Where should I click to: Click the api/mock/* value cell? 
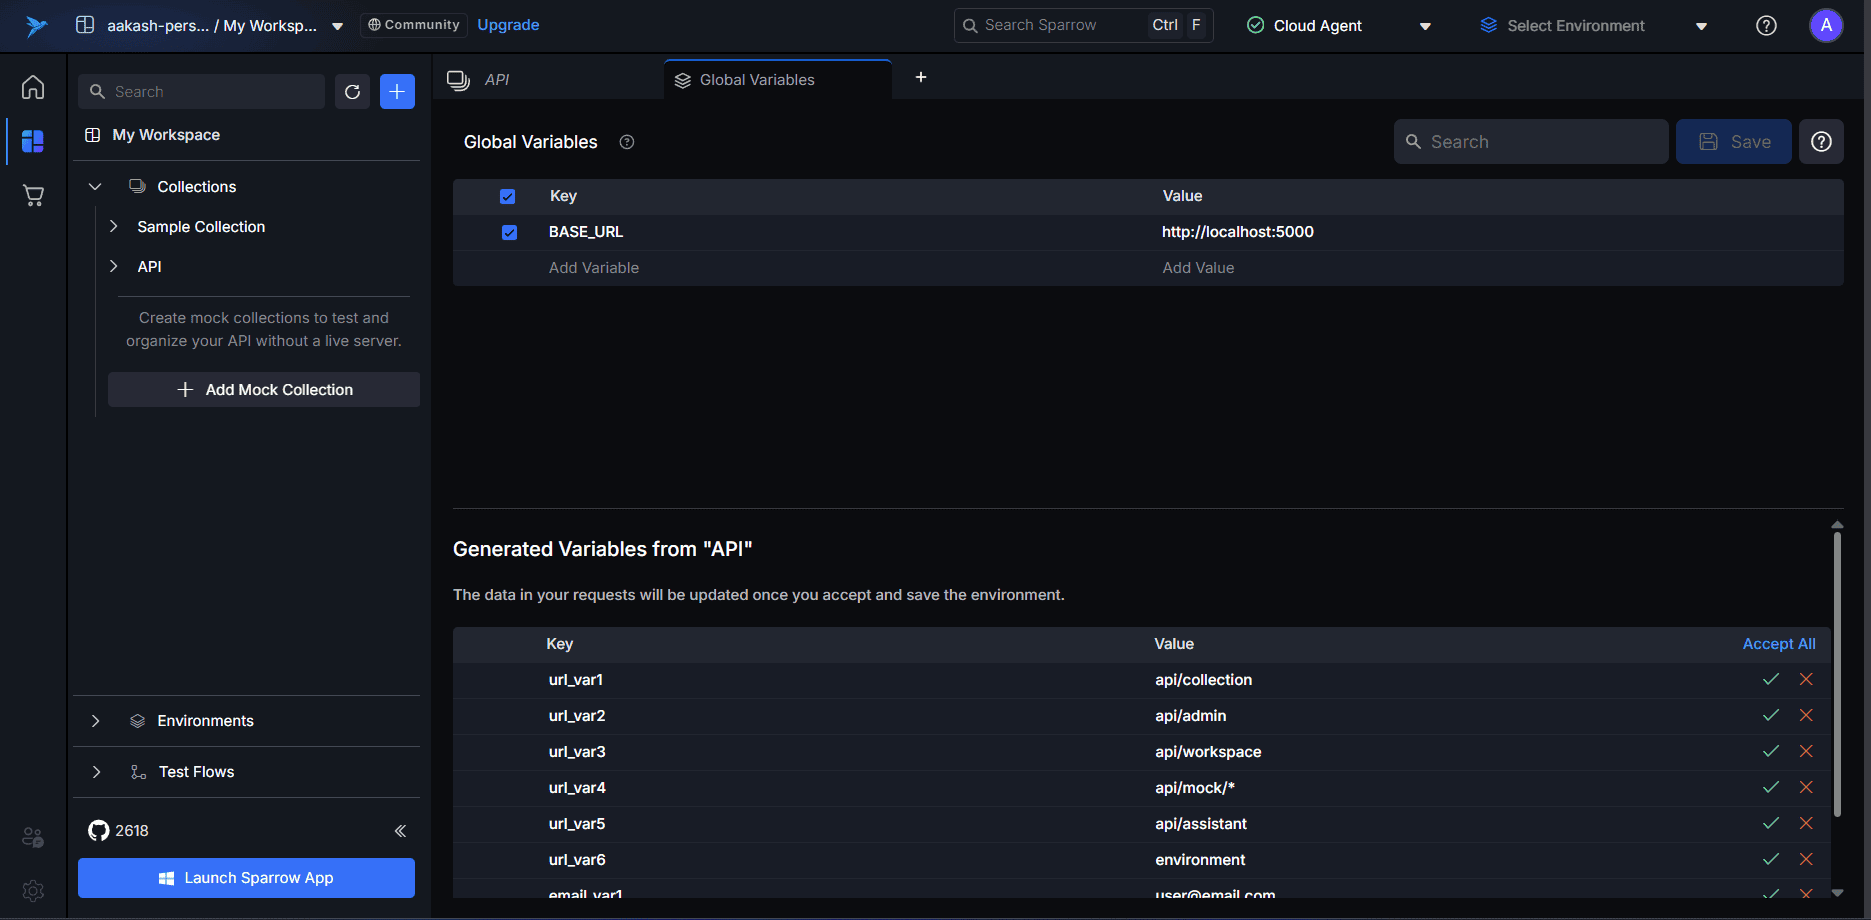click(1195, 788)
